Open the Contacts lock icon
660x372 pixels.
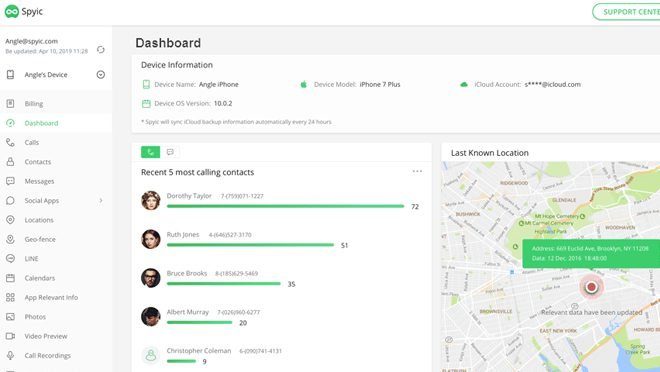point(11,162)
